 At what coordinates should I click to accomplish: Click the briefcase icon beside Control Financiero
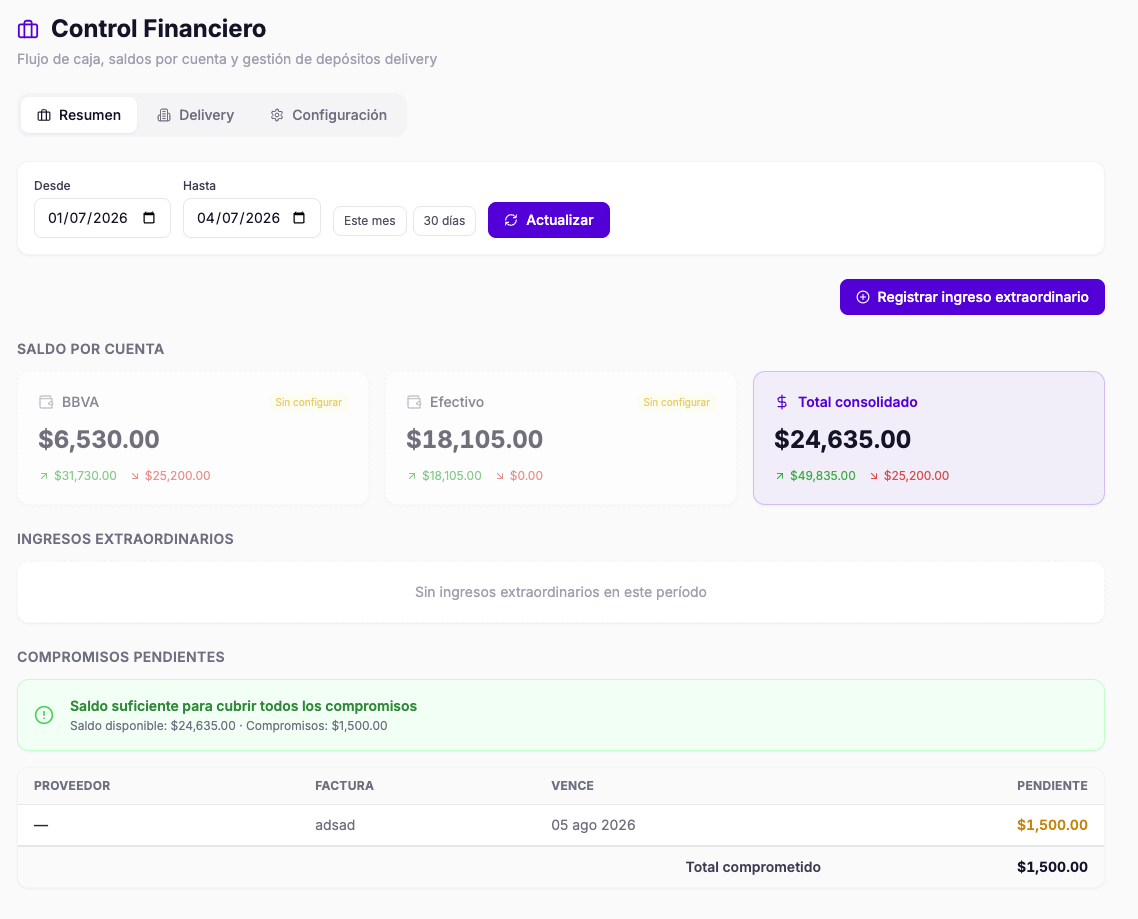(28, 29)
